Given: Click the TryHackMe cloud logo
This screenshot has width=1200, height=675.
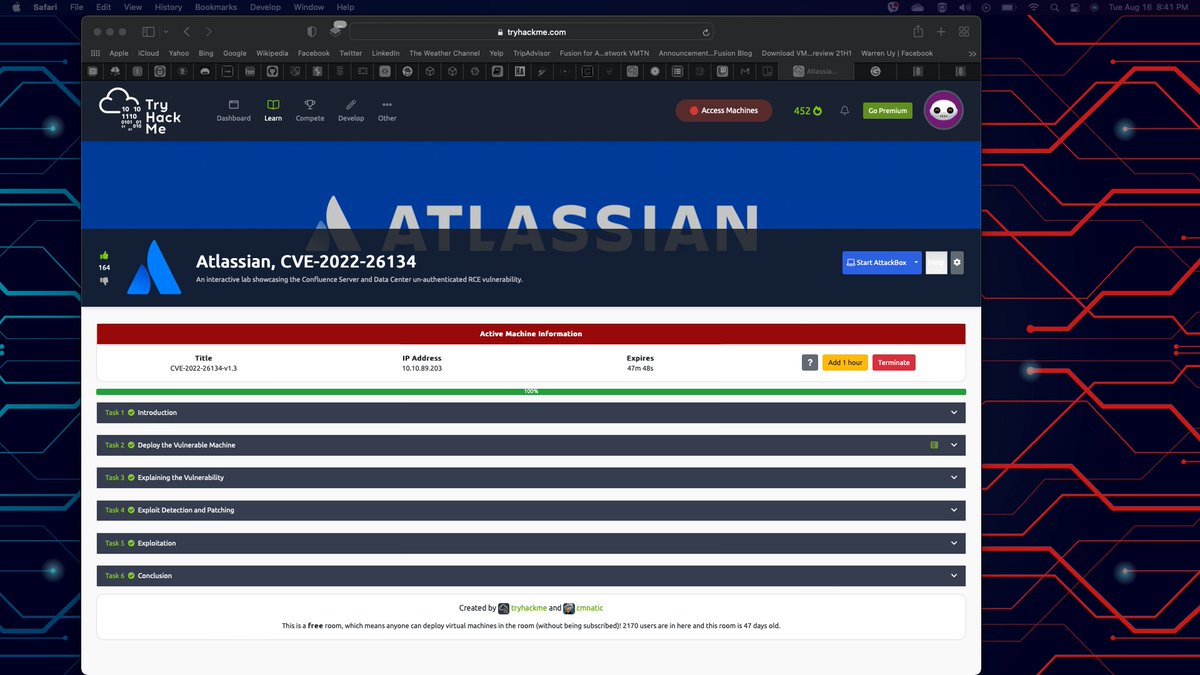Looking at the screenshot, I should click(141, 110).
